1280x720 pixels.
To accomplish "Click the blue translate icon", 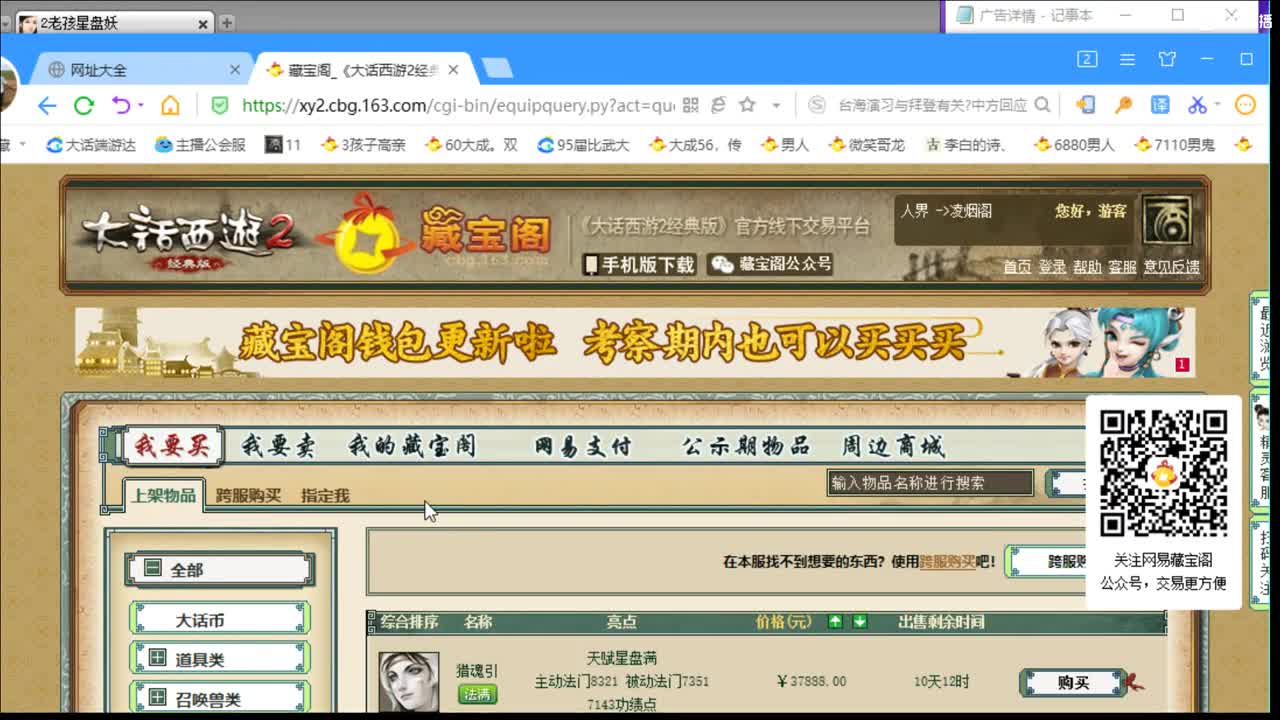I will (1160, 105).
